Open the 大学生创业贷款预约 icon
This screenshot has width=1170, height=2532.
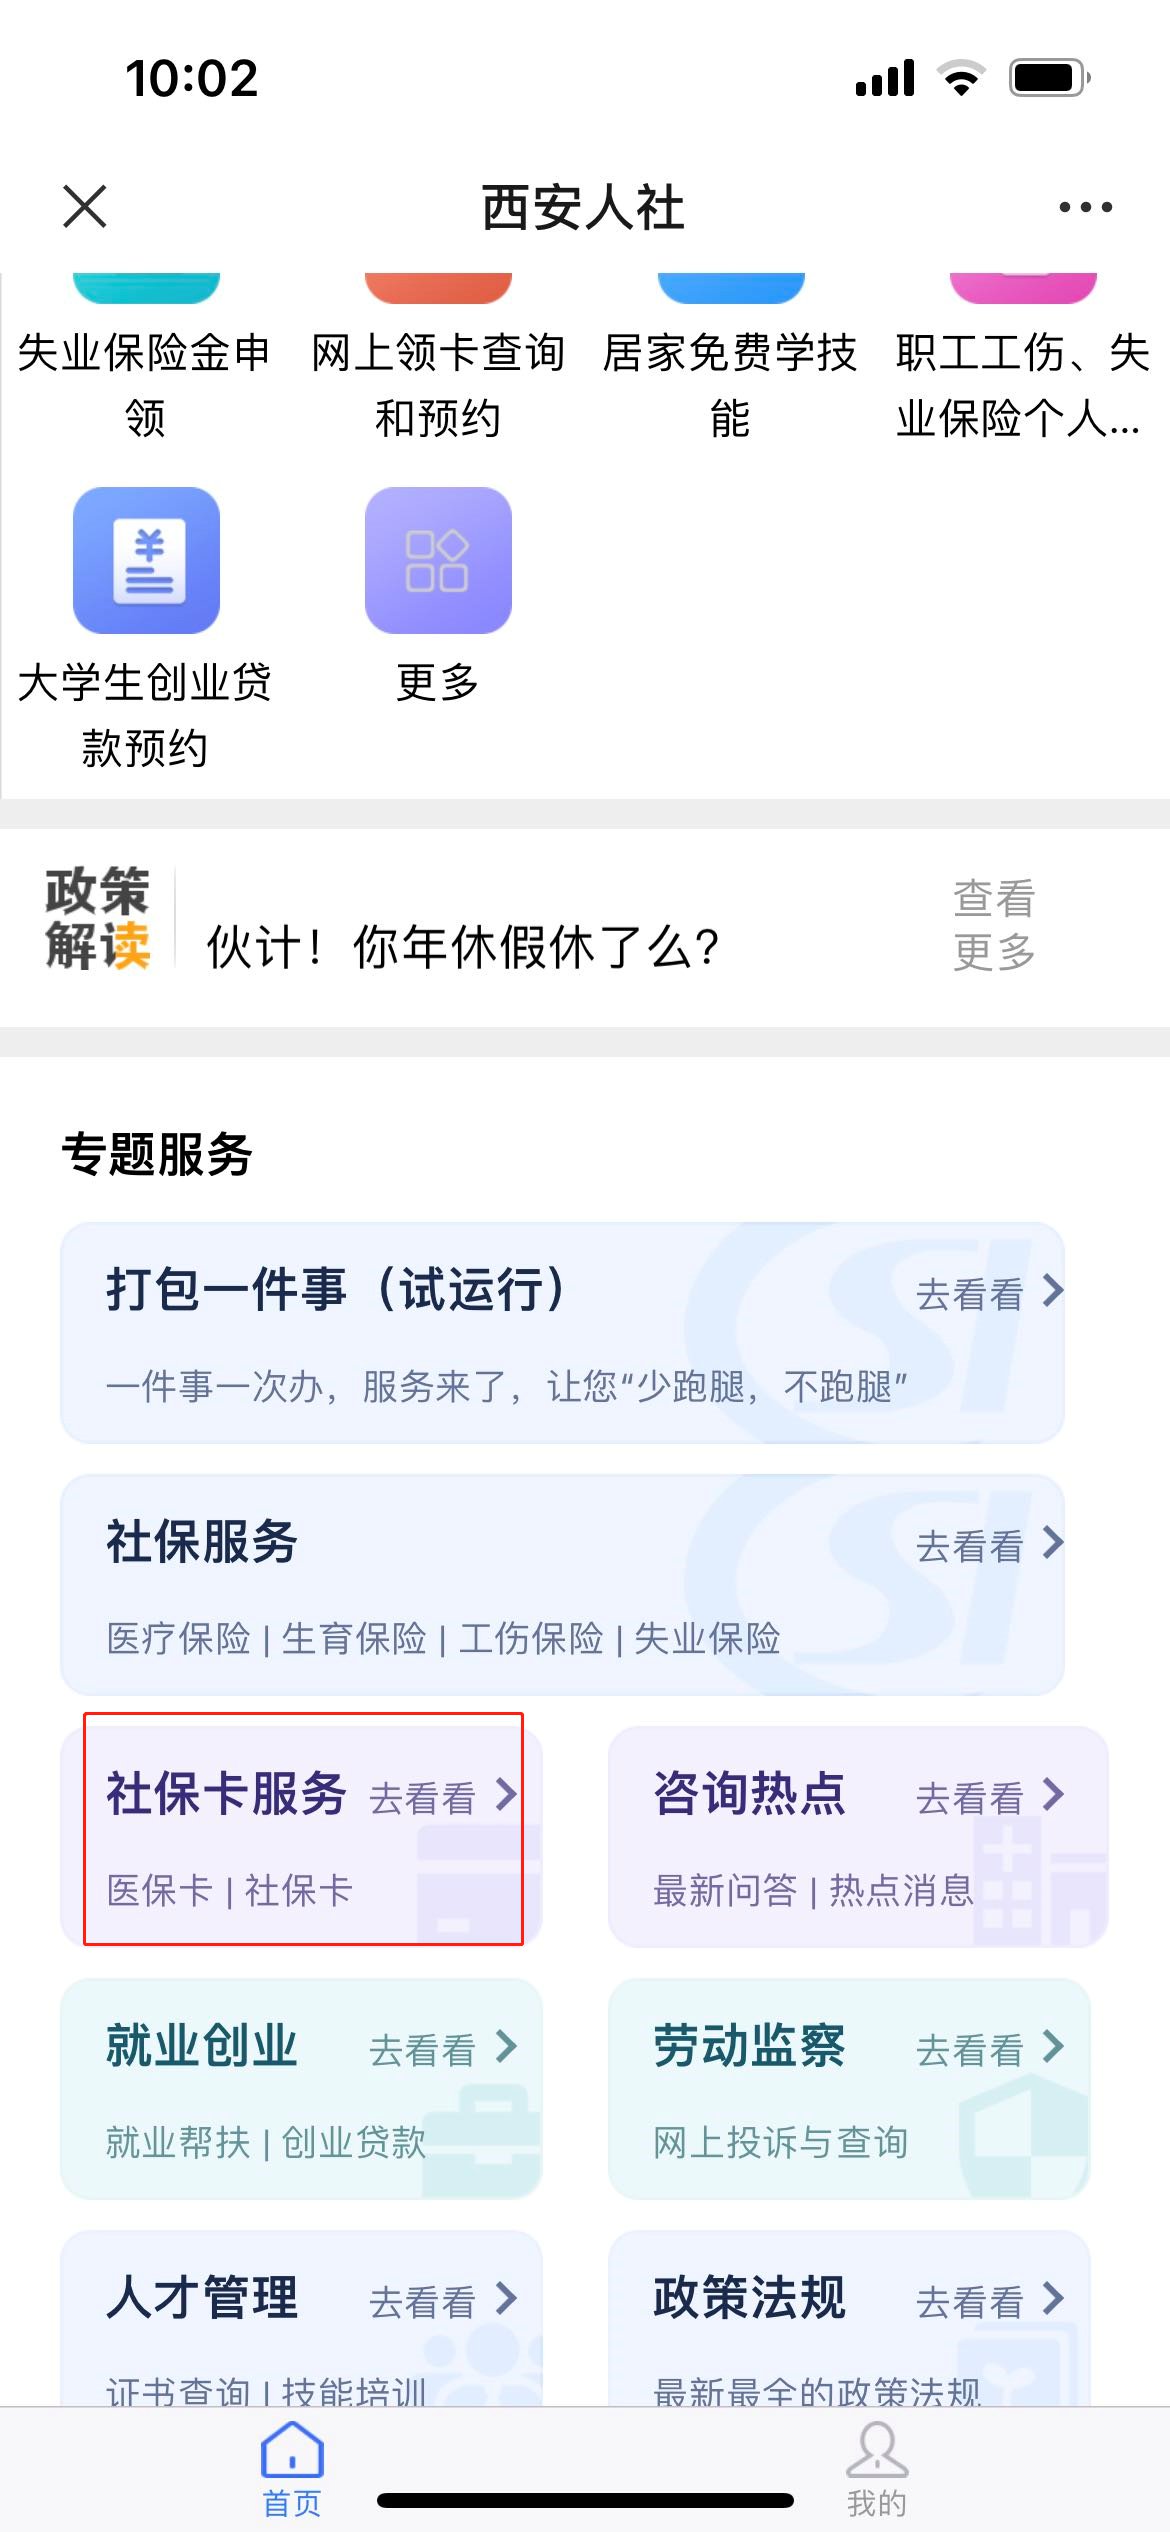[x=146, y=561]
